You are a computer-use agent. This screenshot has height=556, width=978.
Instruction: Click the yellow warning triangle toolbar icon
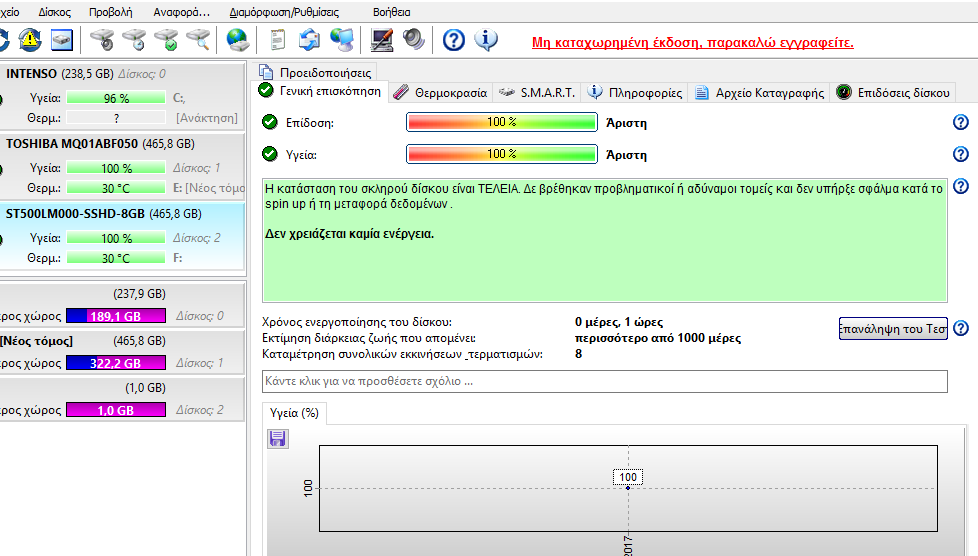(x=30, y=40)
